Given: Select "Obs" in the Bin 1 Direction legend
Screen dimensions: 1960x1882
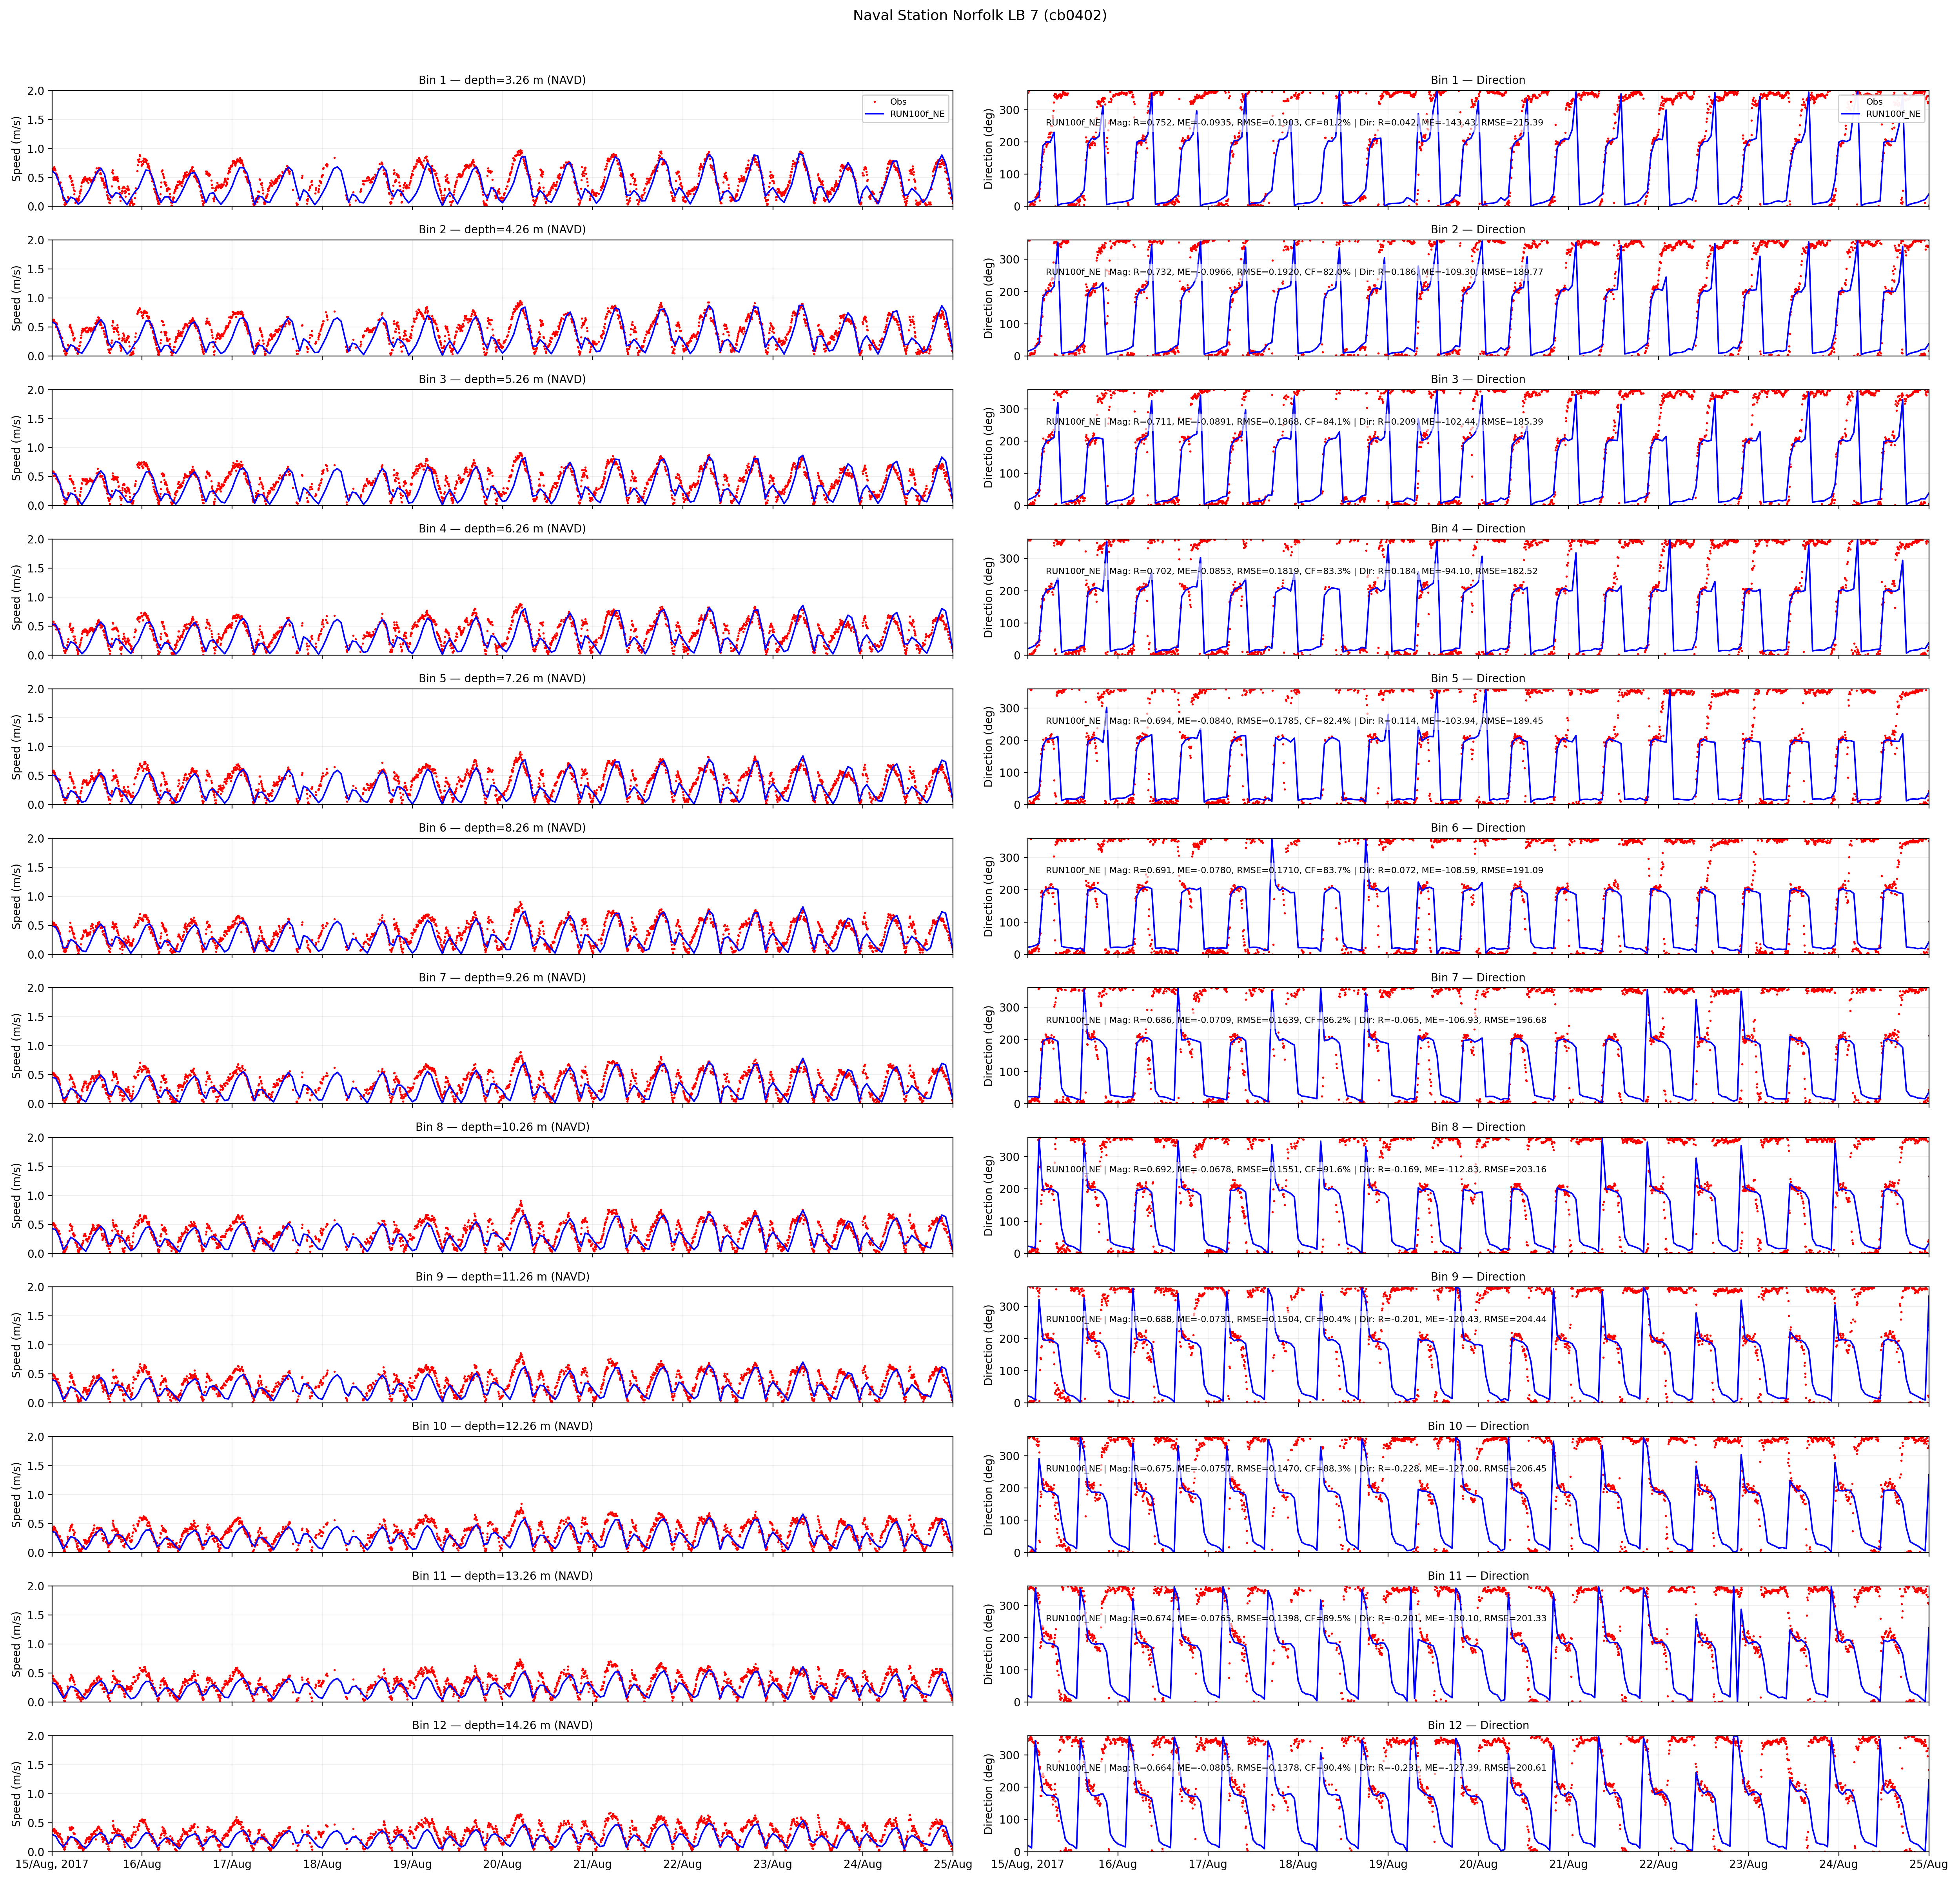Looking at the screenshot, I should click(1874, 102).
